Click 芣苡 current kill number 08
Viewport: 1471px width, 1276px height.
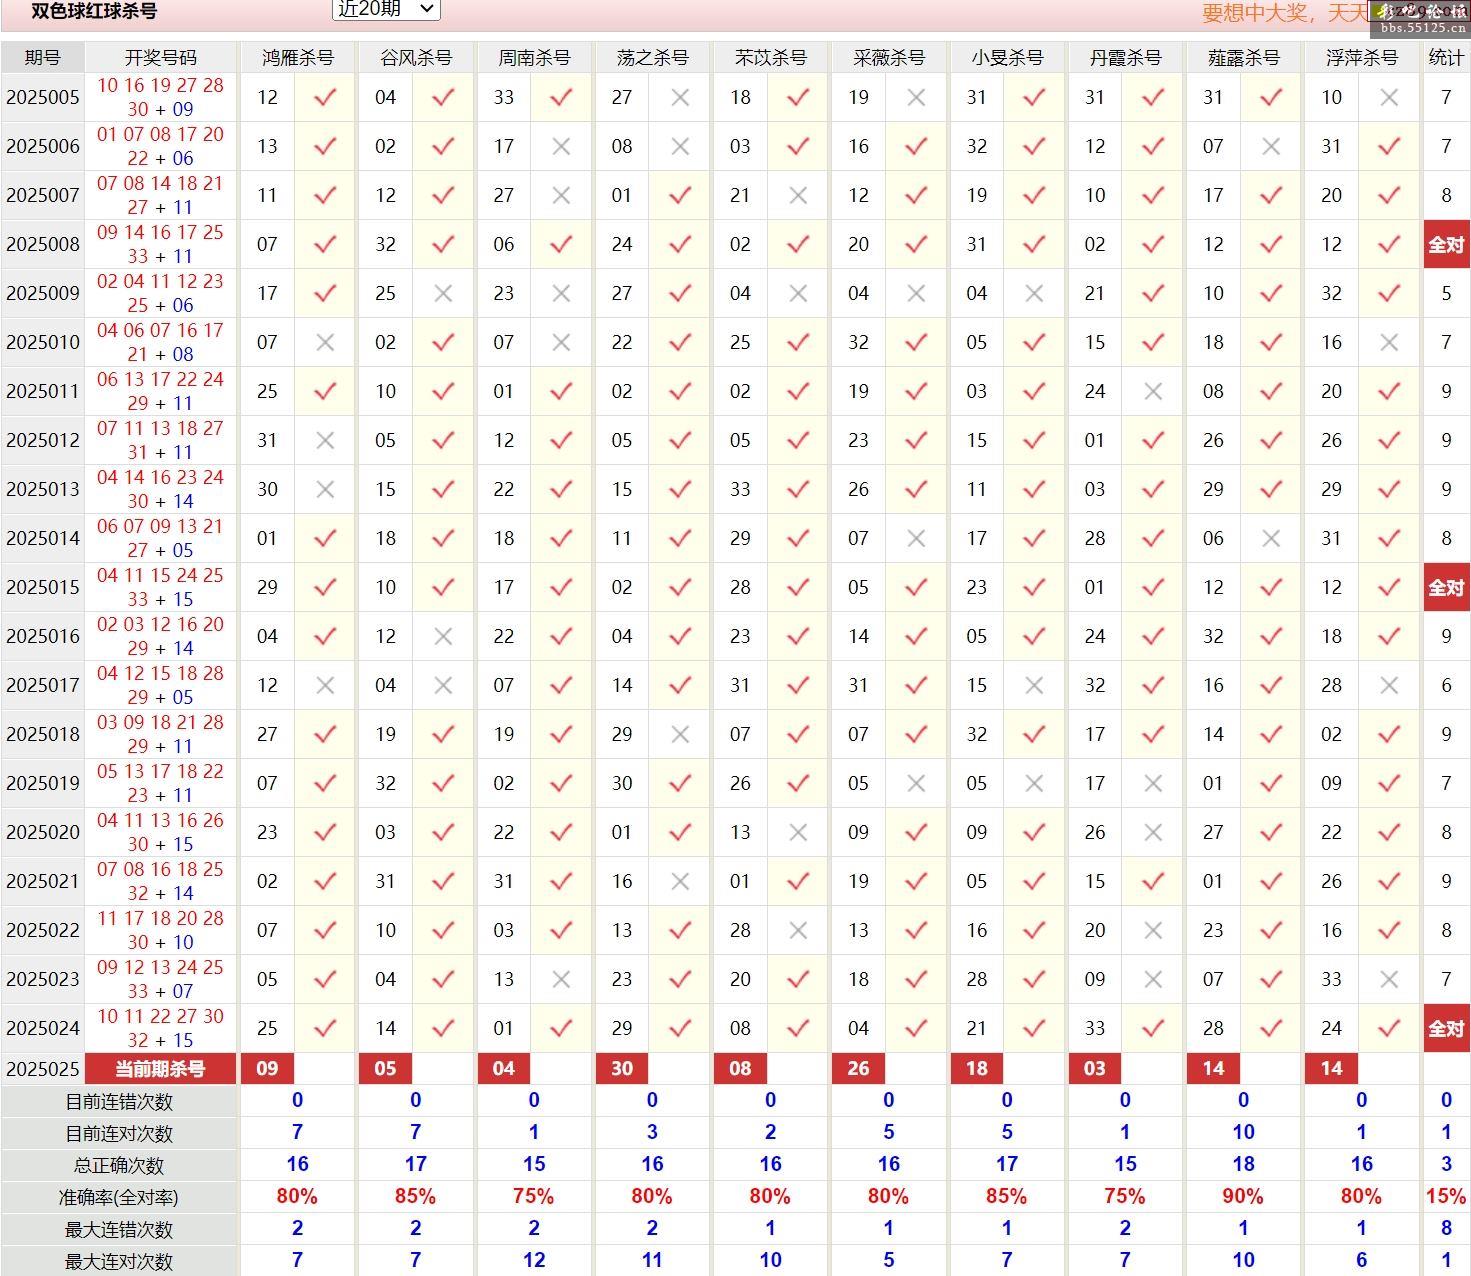[740, 1069]
